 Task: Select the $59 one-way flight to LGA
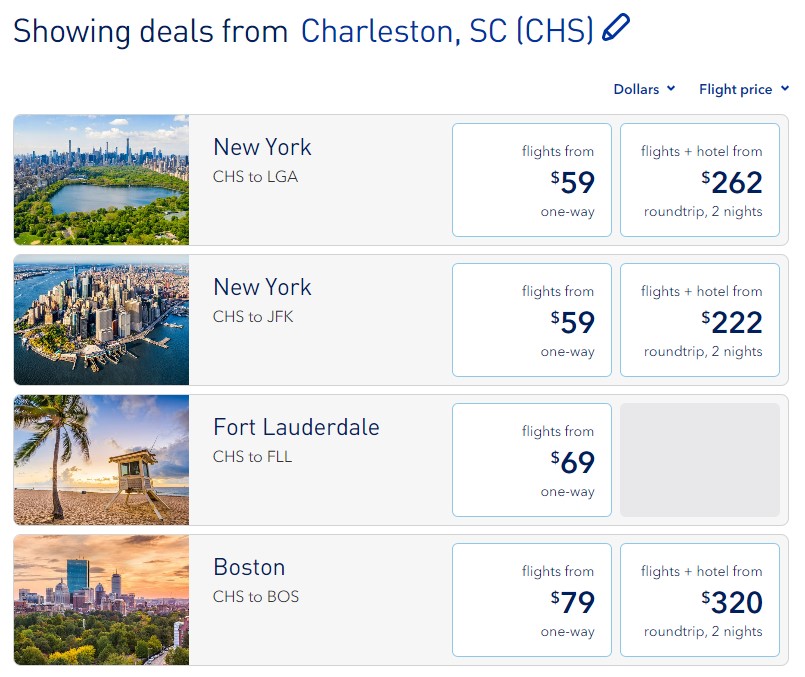(532, 180)
